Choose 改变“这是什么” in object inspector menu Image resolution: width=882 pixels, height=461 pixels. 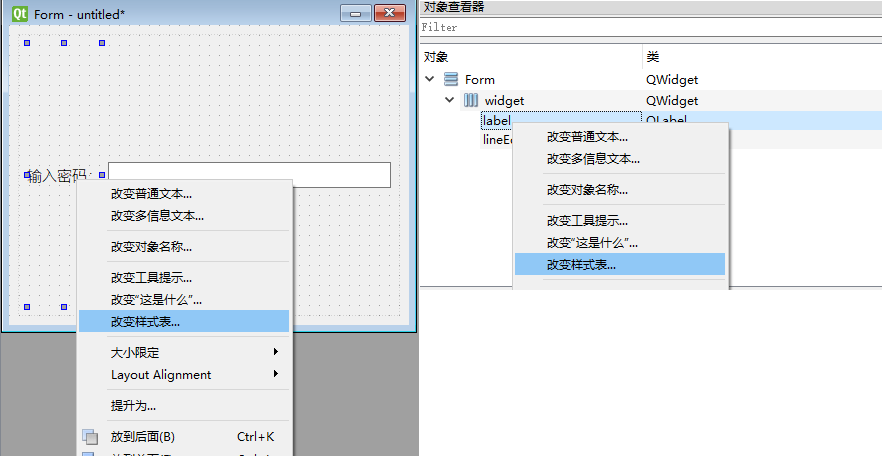point(620,243)
